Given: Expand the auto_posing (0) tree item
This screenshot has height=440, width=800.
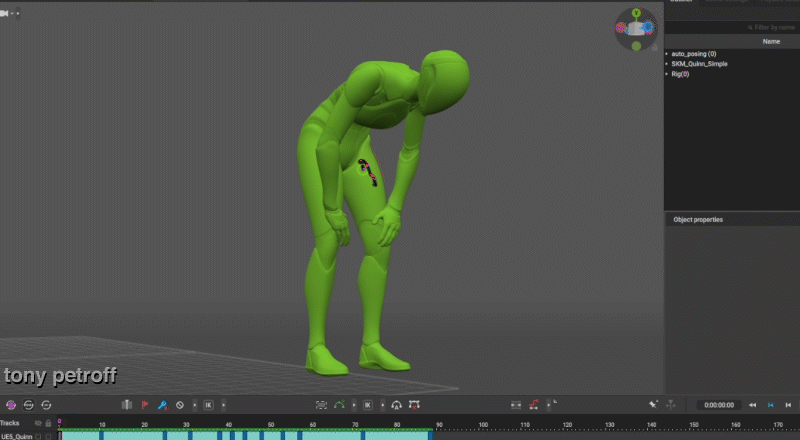Looking at the screenshot, I should (667, 54).
